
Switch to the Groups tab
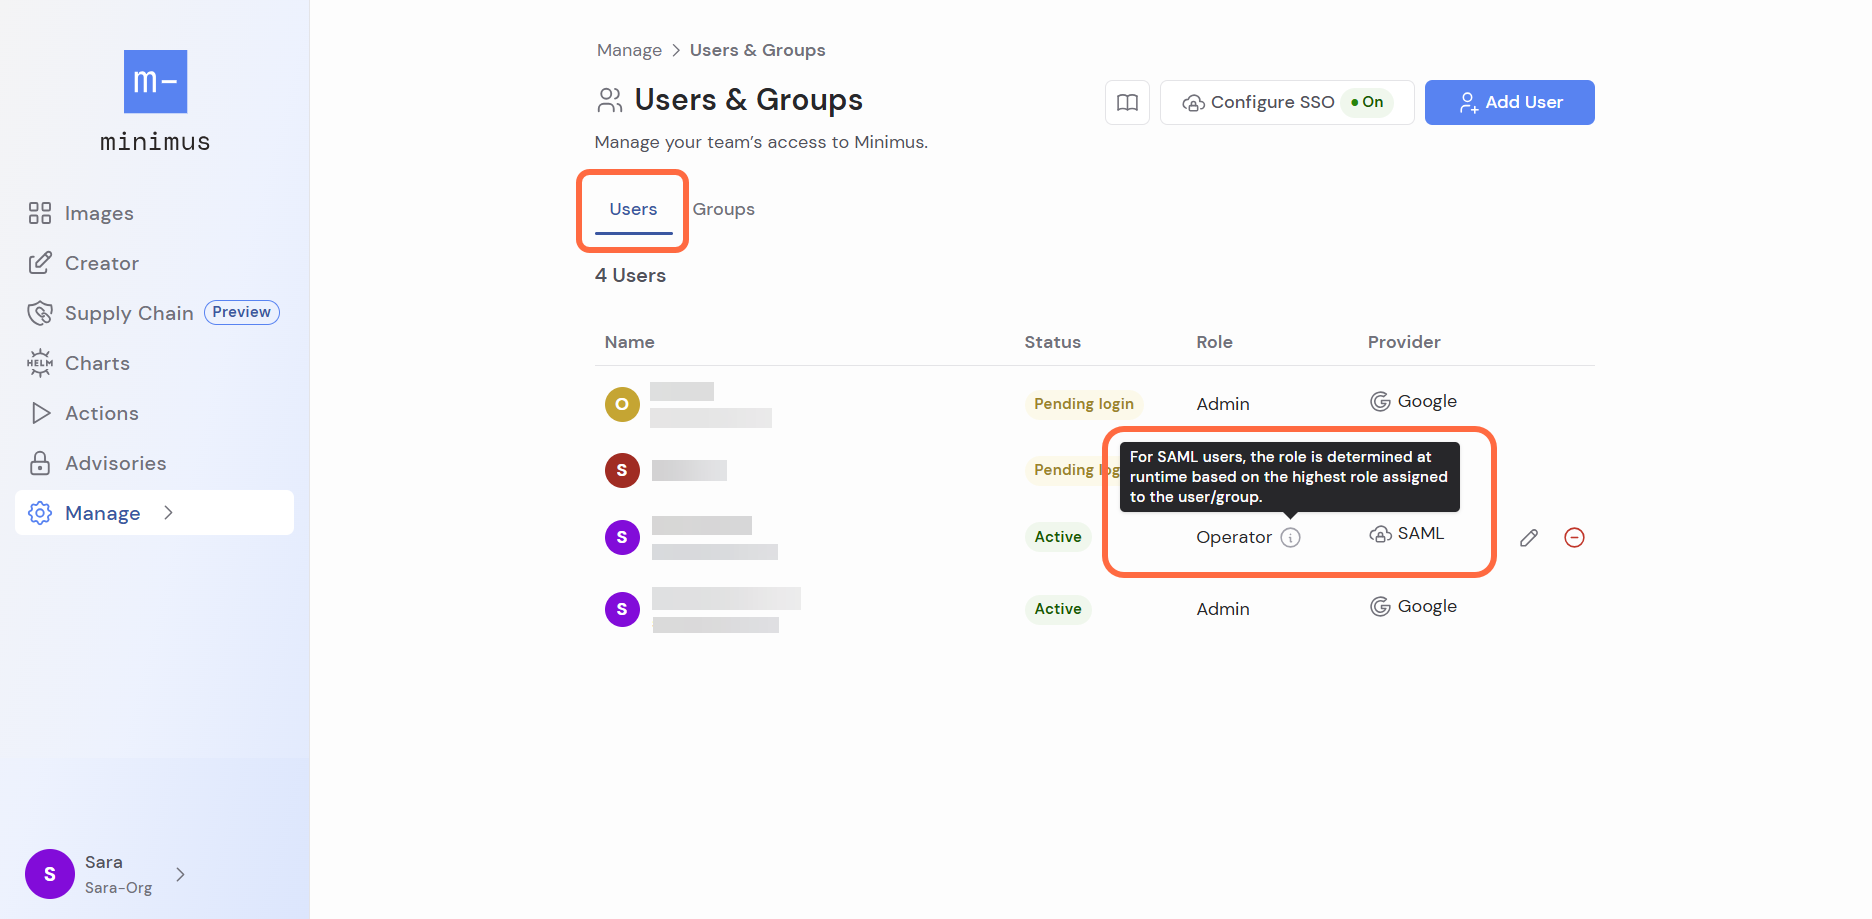tap(723, 209)
